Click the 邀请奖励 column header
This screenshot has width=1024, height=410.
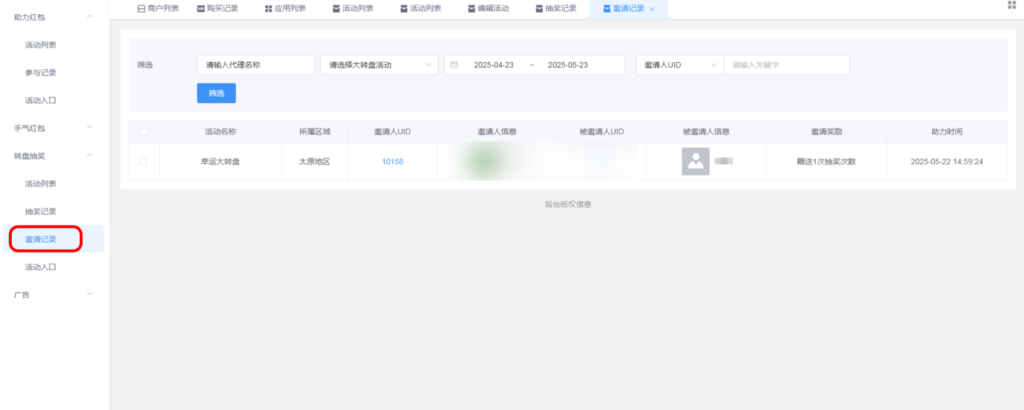point(826,131)
